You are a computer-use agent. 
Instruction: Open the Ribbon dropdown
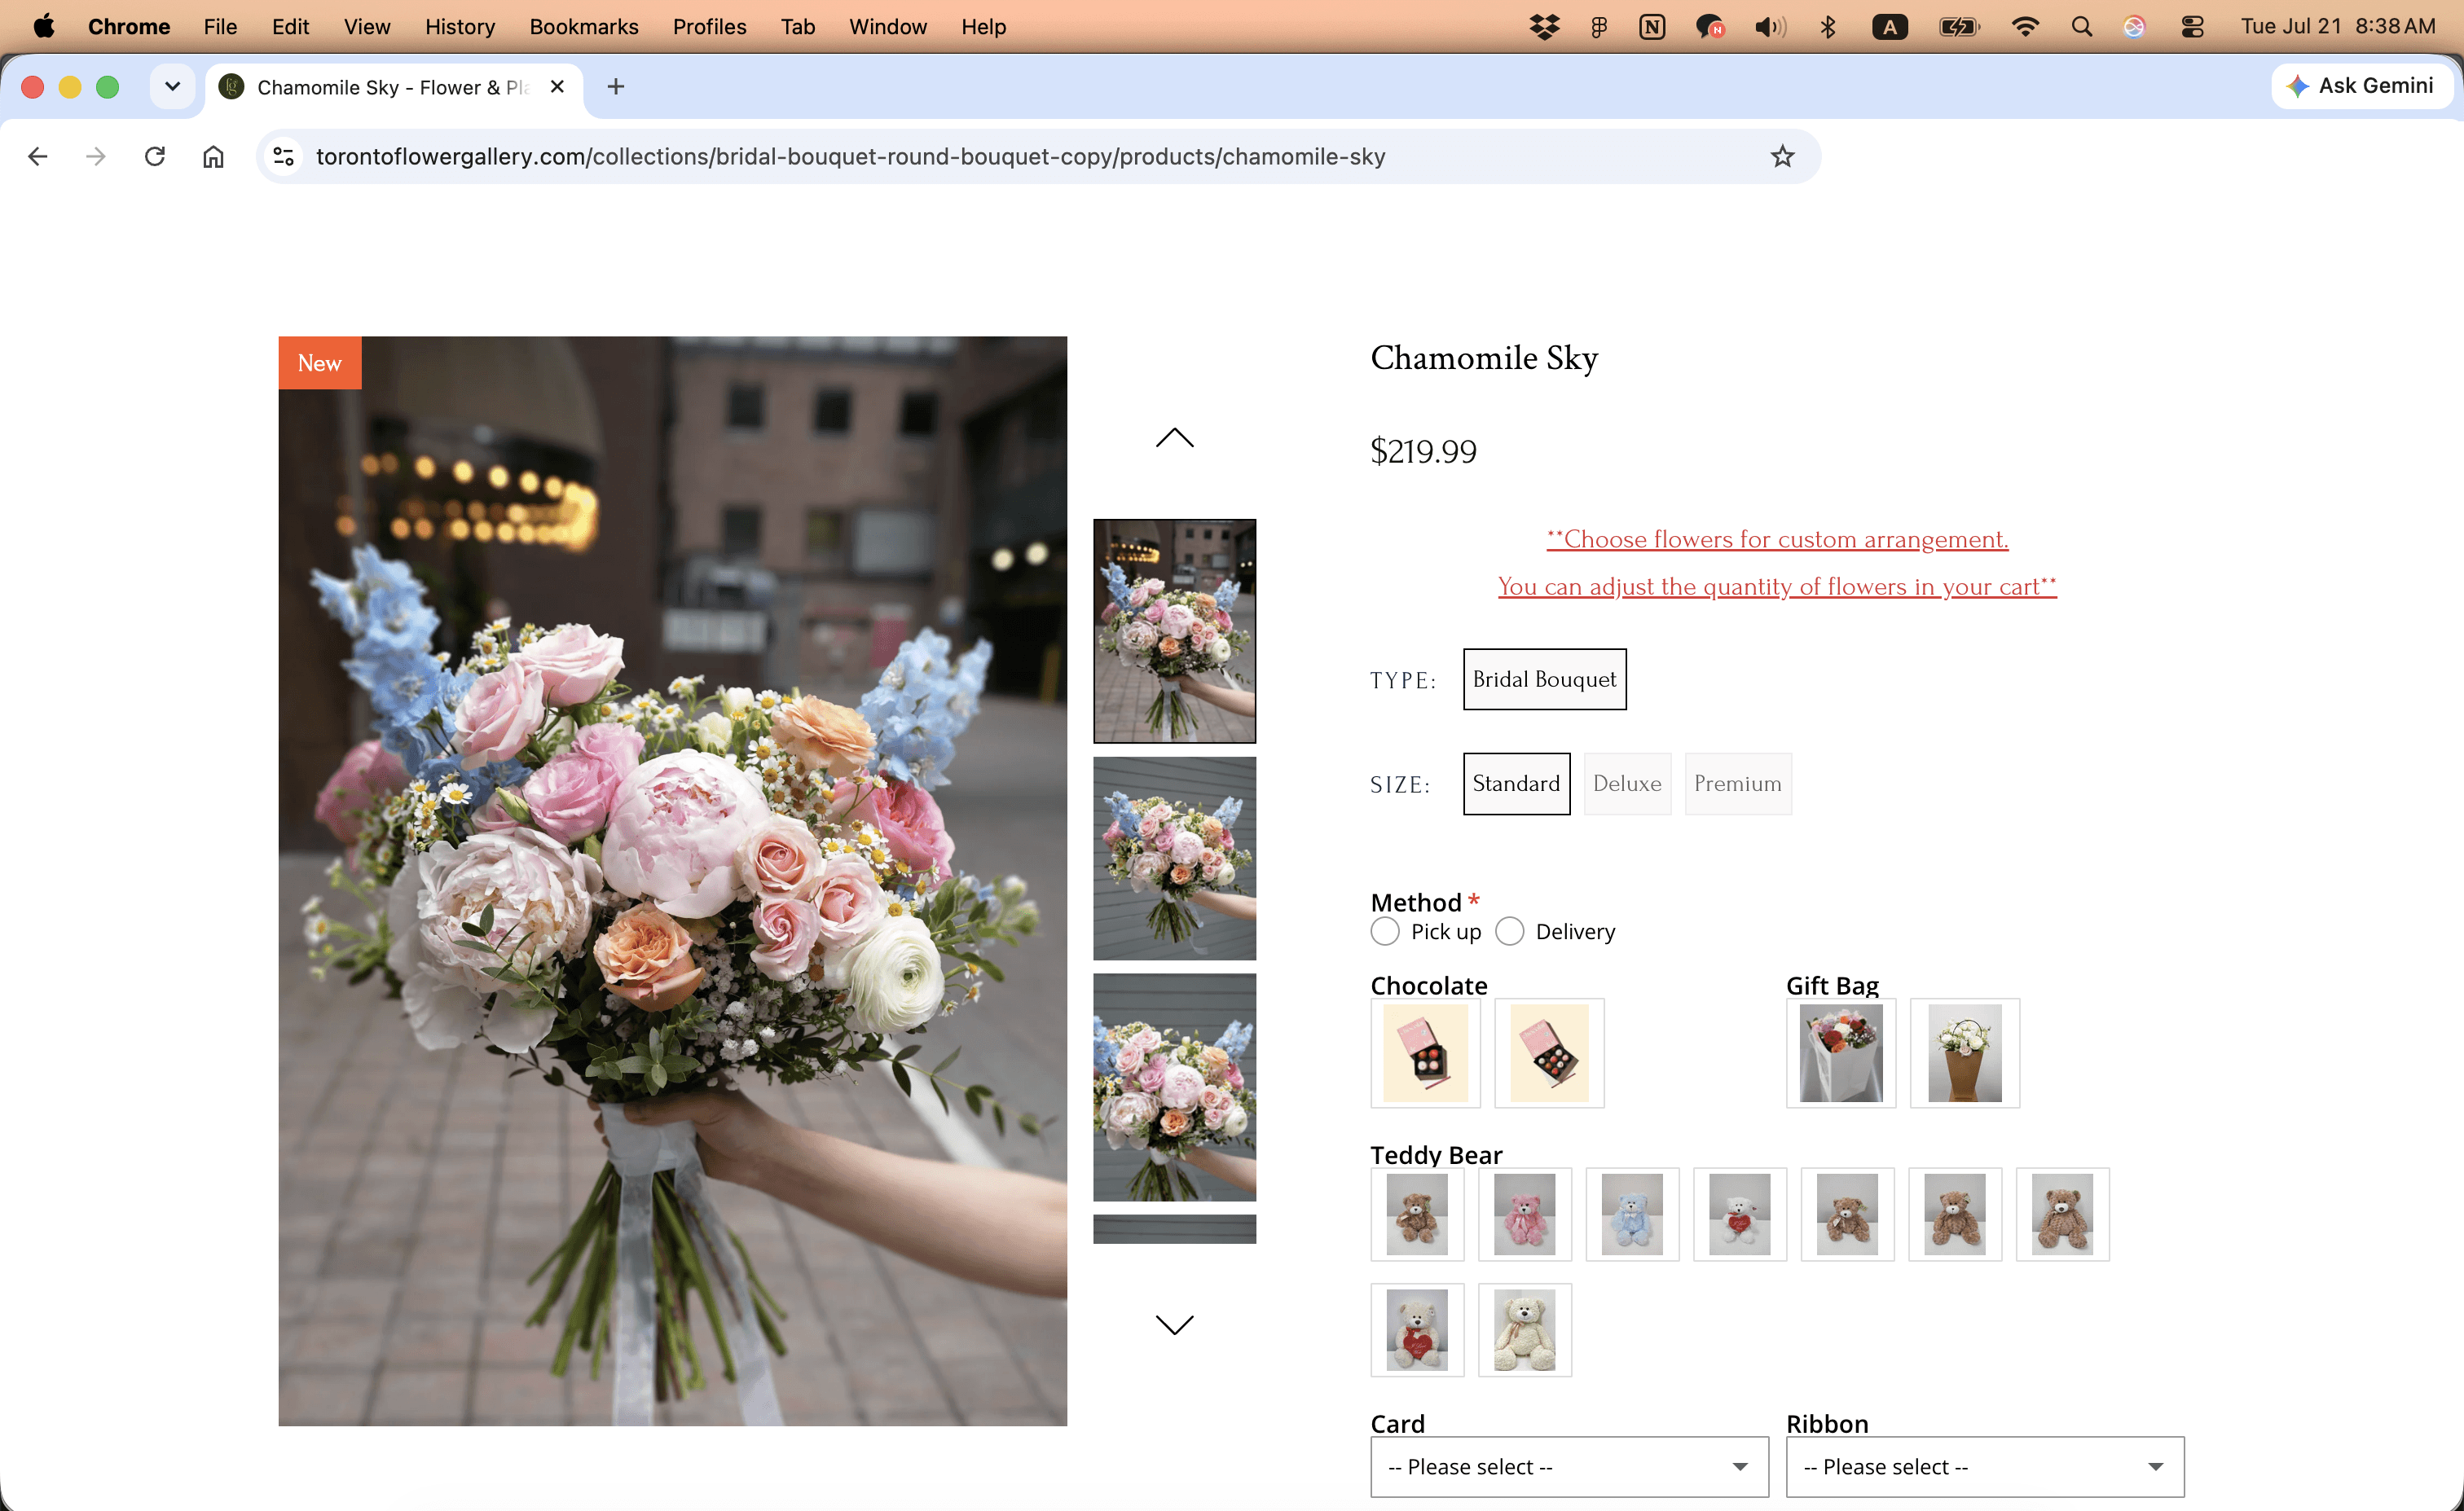coord(1985,1466)
